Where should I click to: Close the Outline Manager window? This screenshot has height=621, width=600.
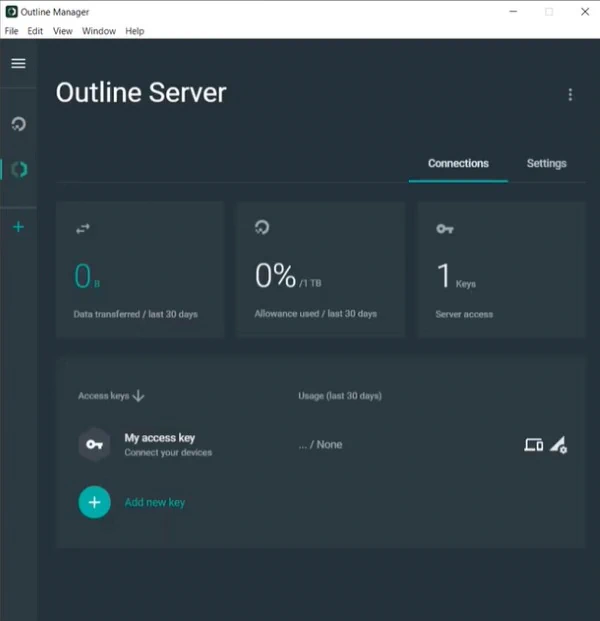click(585, 11)
